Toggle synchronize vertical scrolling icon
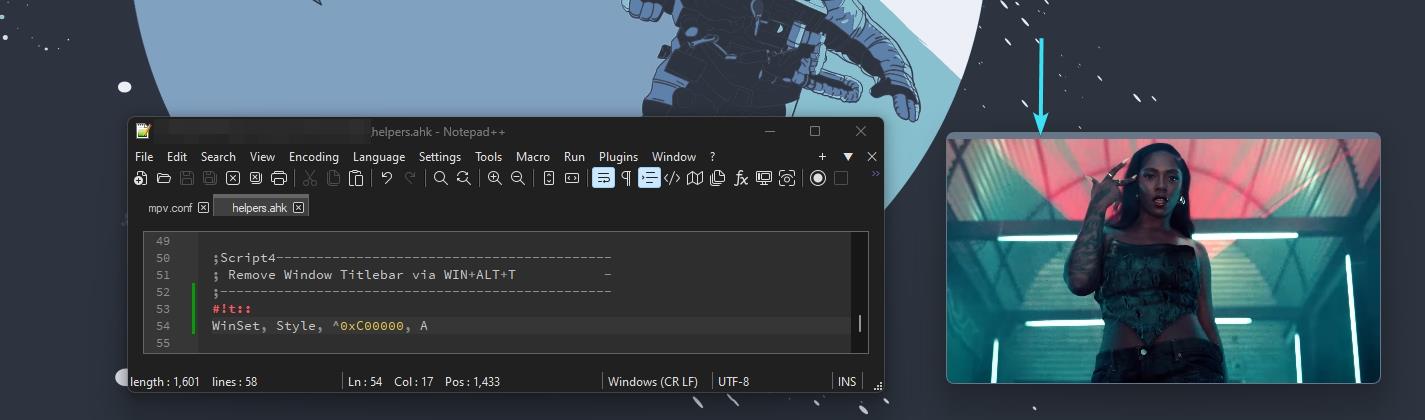This screenshot has height=420, width=1425. (548, 178)
